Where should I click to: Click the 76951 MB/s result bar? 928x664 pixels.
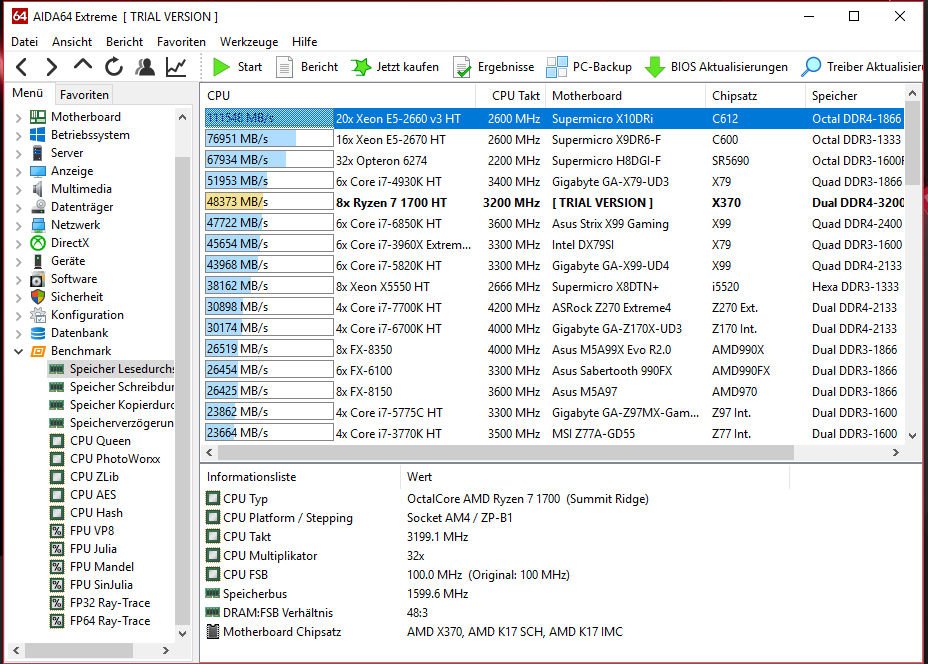pyautogui.click(x=269, y=138)
